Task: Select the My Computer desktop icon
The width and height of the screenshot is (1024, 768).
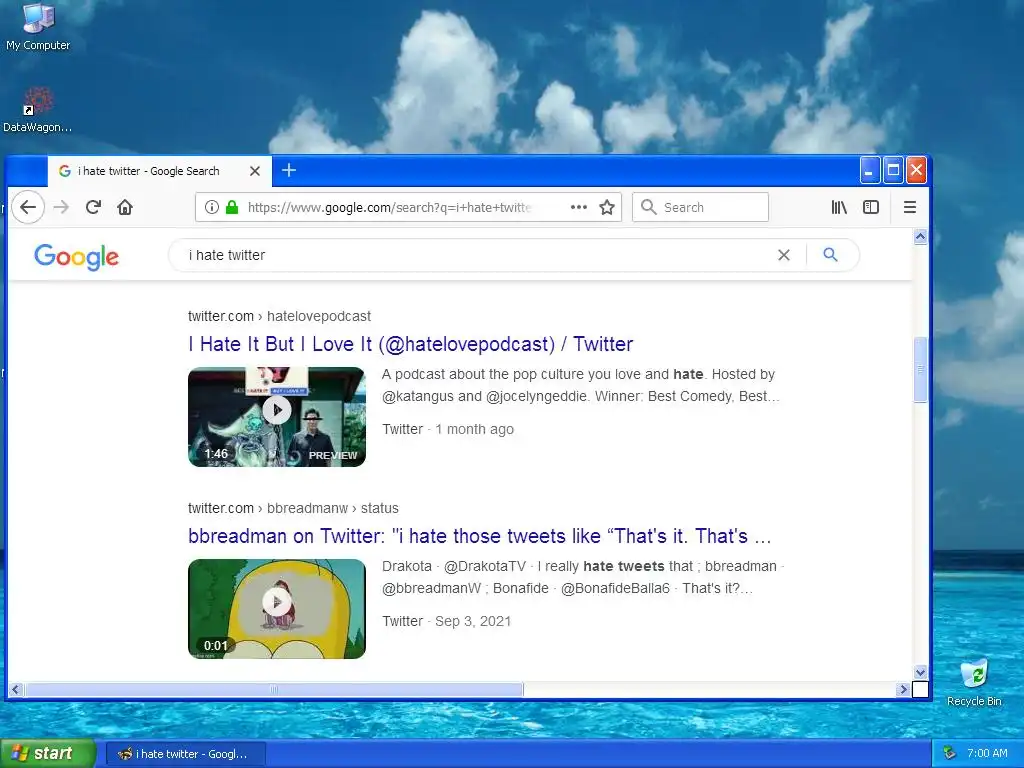Action: [38, 27]
